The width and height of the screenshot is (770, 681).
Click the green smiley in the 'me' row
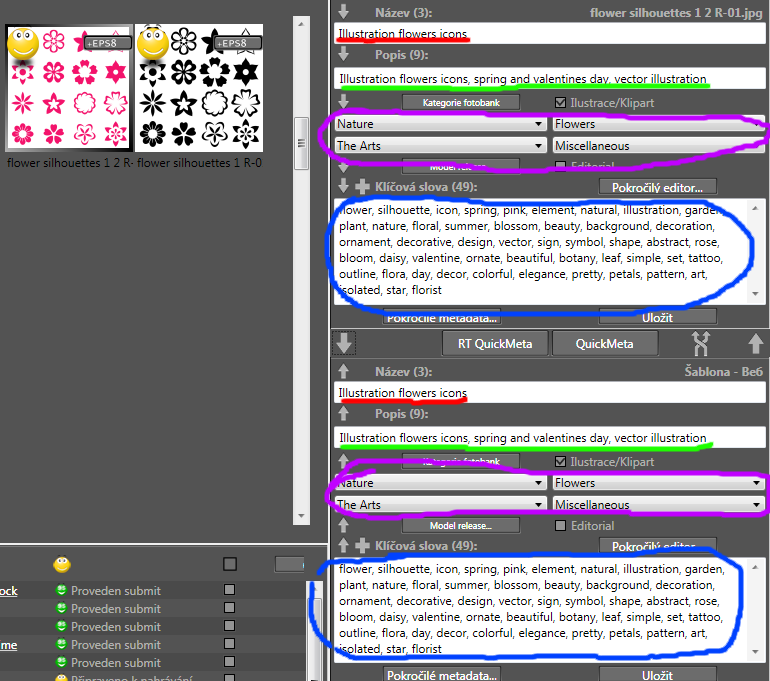point(61,644)
